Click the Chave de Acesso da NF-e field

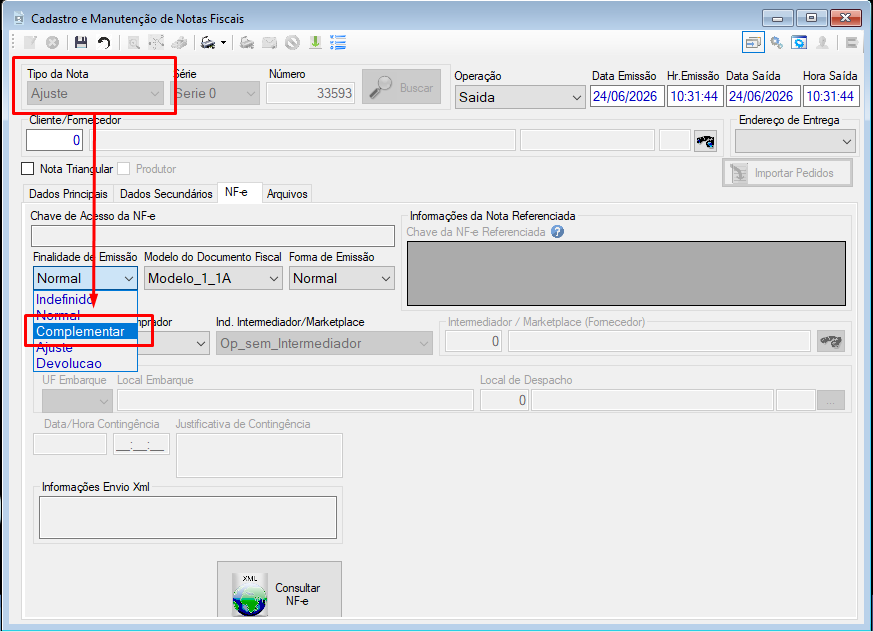coord(213,236)
